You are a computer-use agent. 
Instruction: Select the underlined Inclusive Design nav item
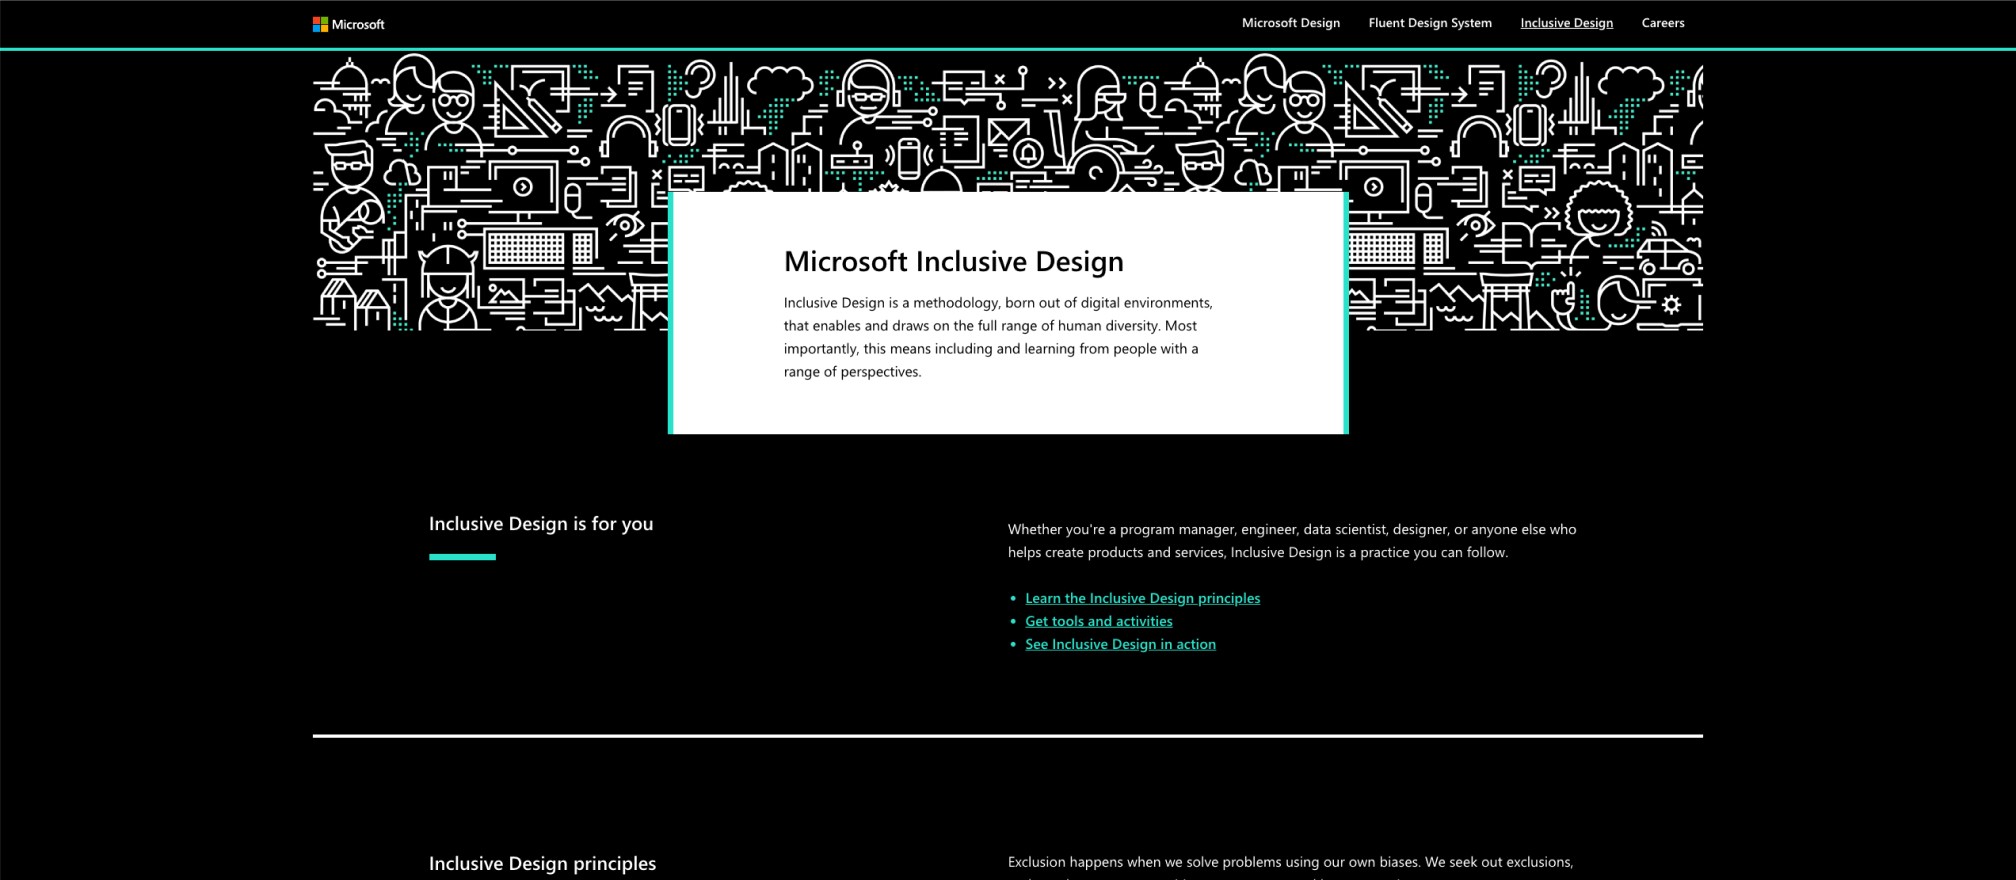(1566, 23)
